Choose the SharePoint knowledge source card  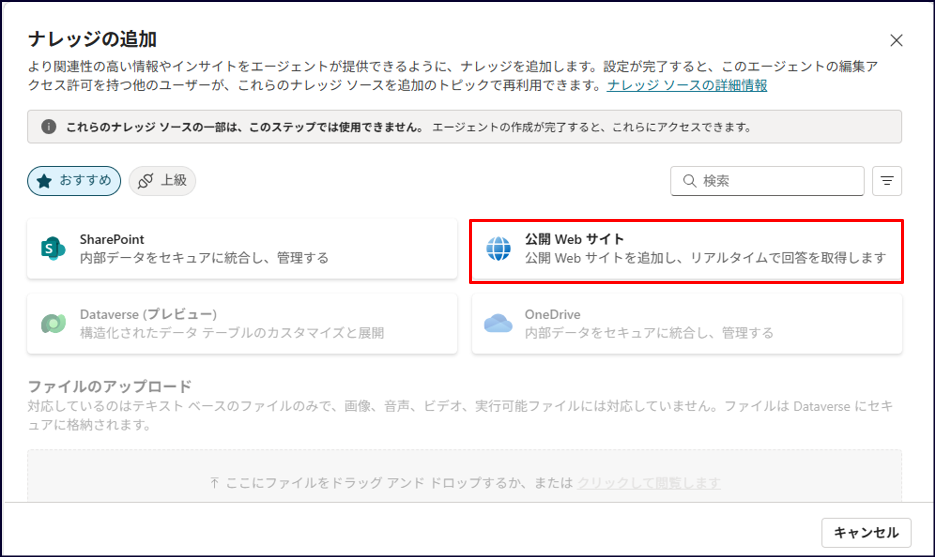point(242,249)
